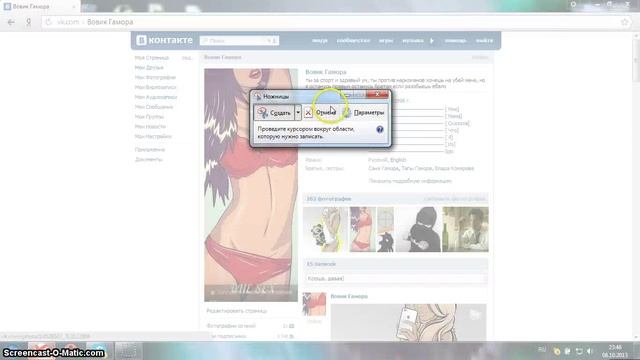Open Мои Видеозаписи in the sidebar
The height and width of the screenshot is (360, 640).
[x=156, y=87]
